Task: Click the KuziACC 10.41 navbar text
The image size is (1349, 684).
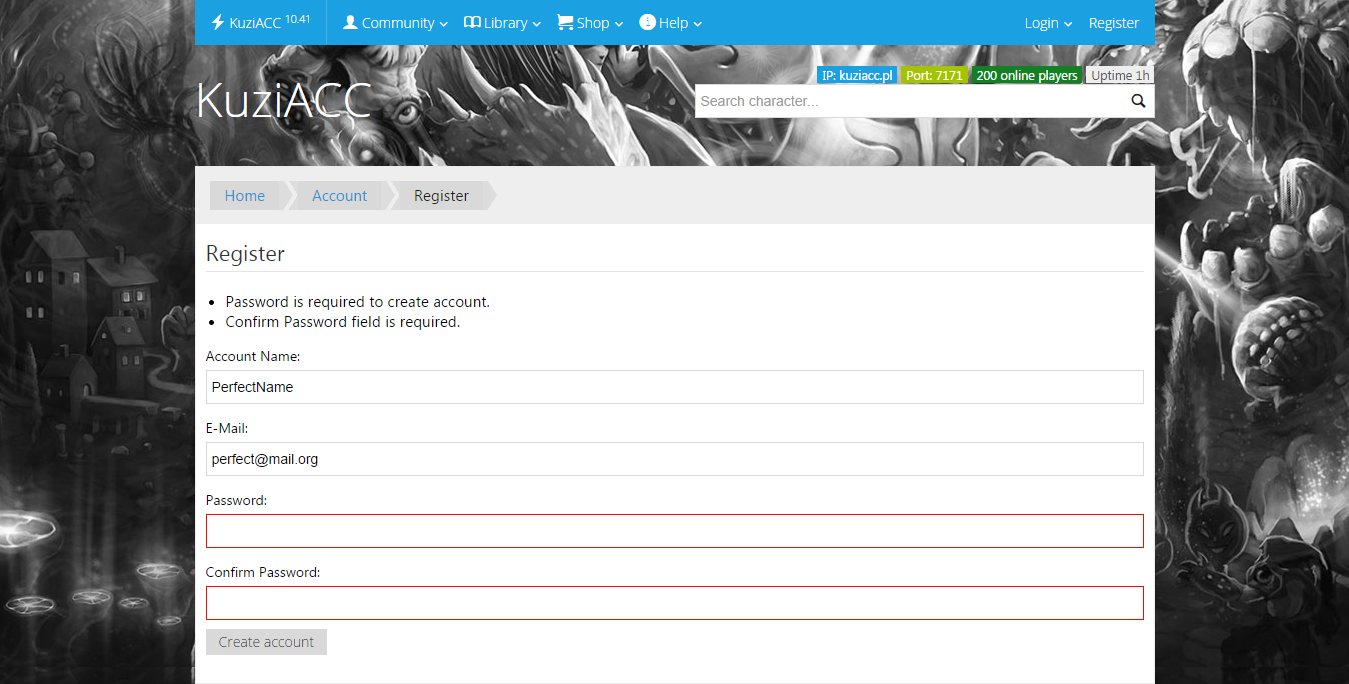Action: point(270,22)
